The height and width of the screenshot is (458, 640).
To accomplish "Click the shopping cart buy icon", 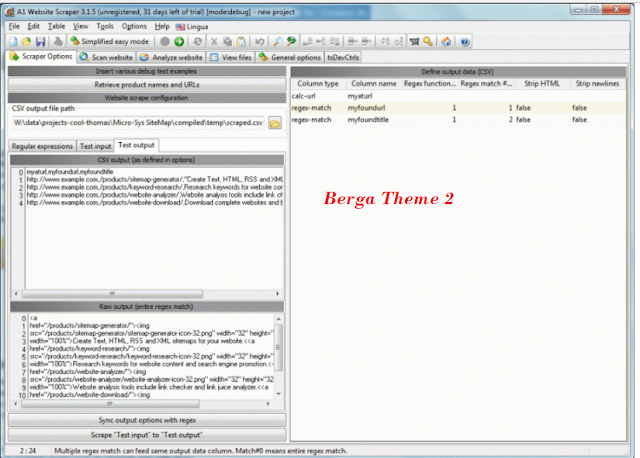I will click(x=414, y=42).
